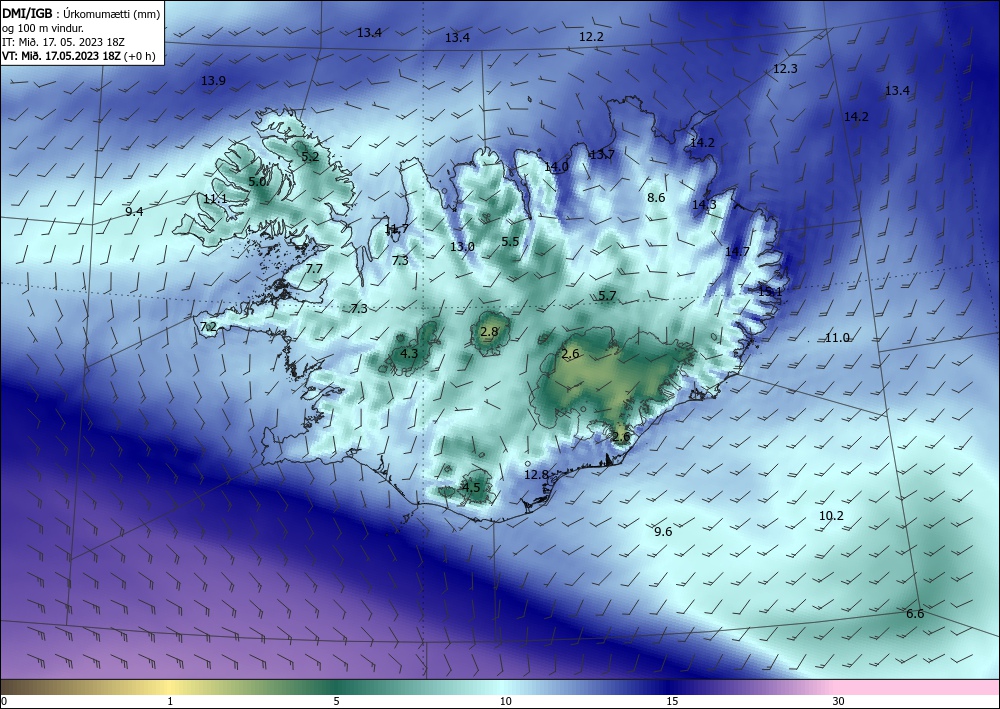Click the 'og 100 m vindur.' subtitle
The width and height of the screenshot is (1000, 709).
pos(43,28)
